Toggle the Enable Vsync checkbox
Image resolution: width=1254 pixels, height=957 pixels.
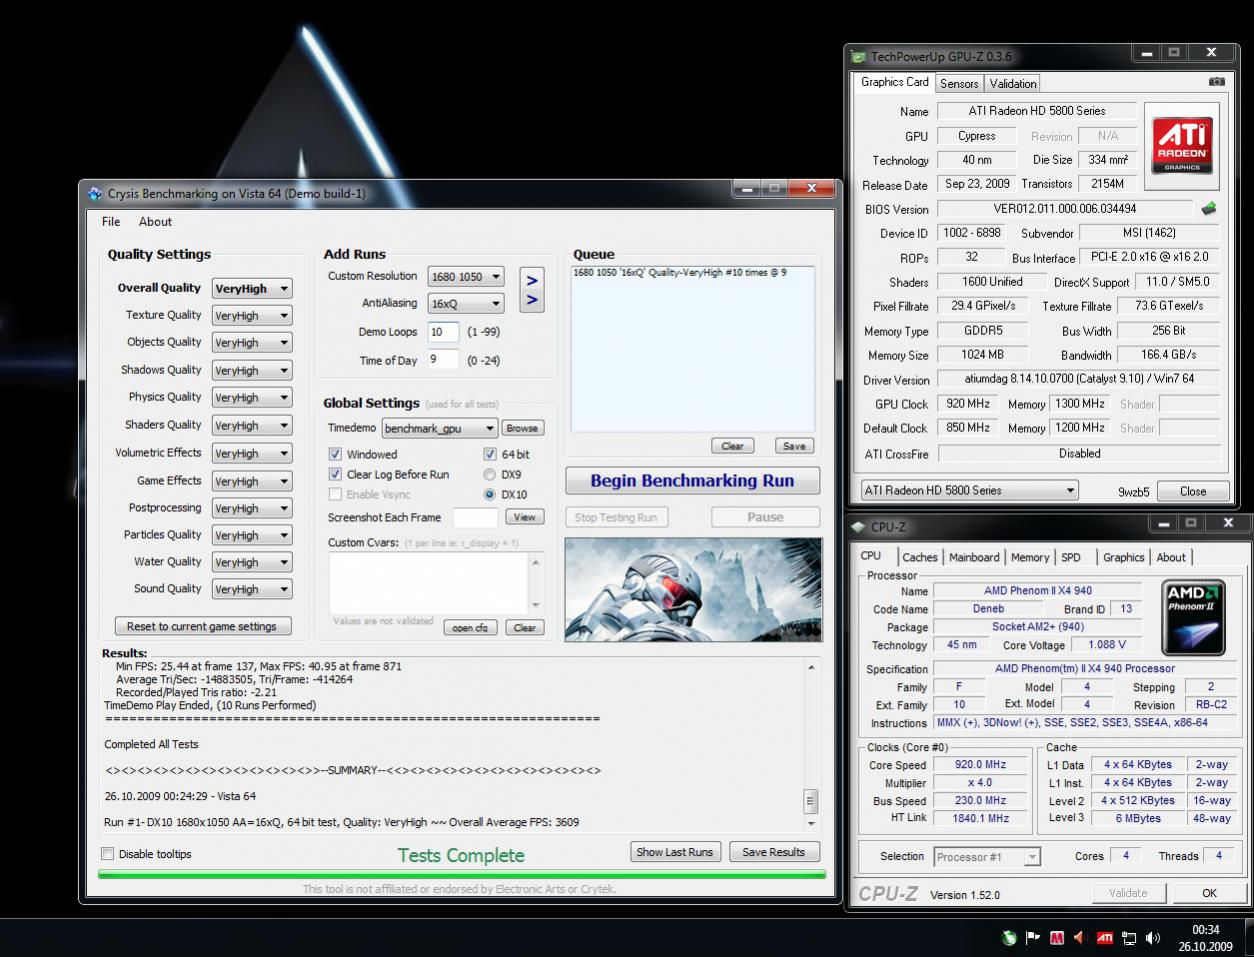point(336,494)
